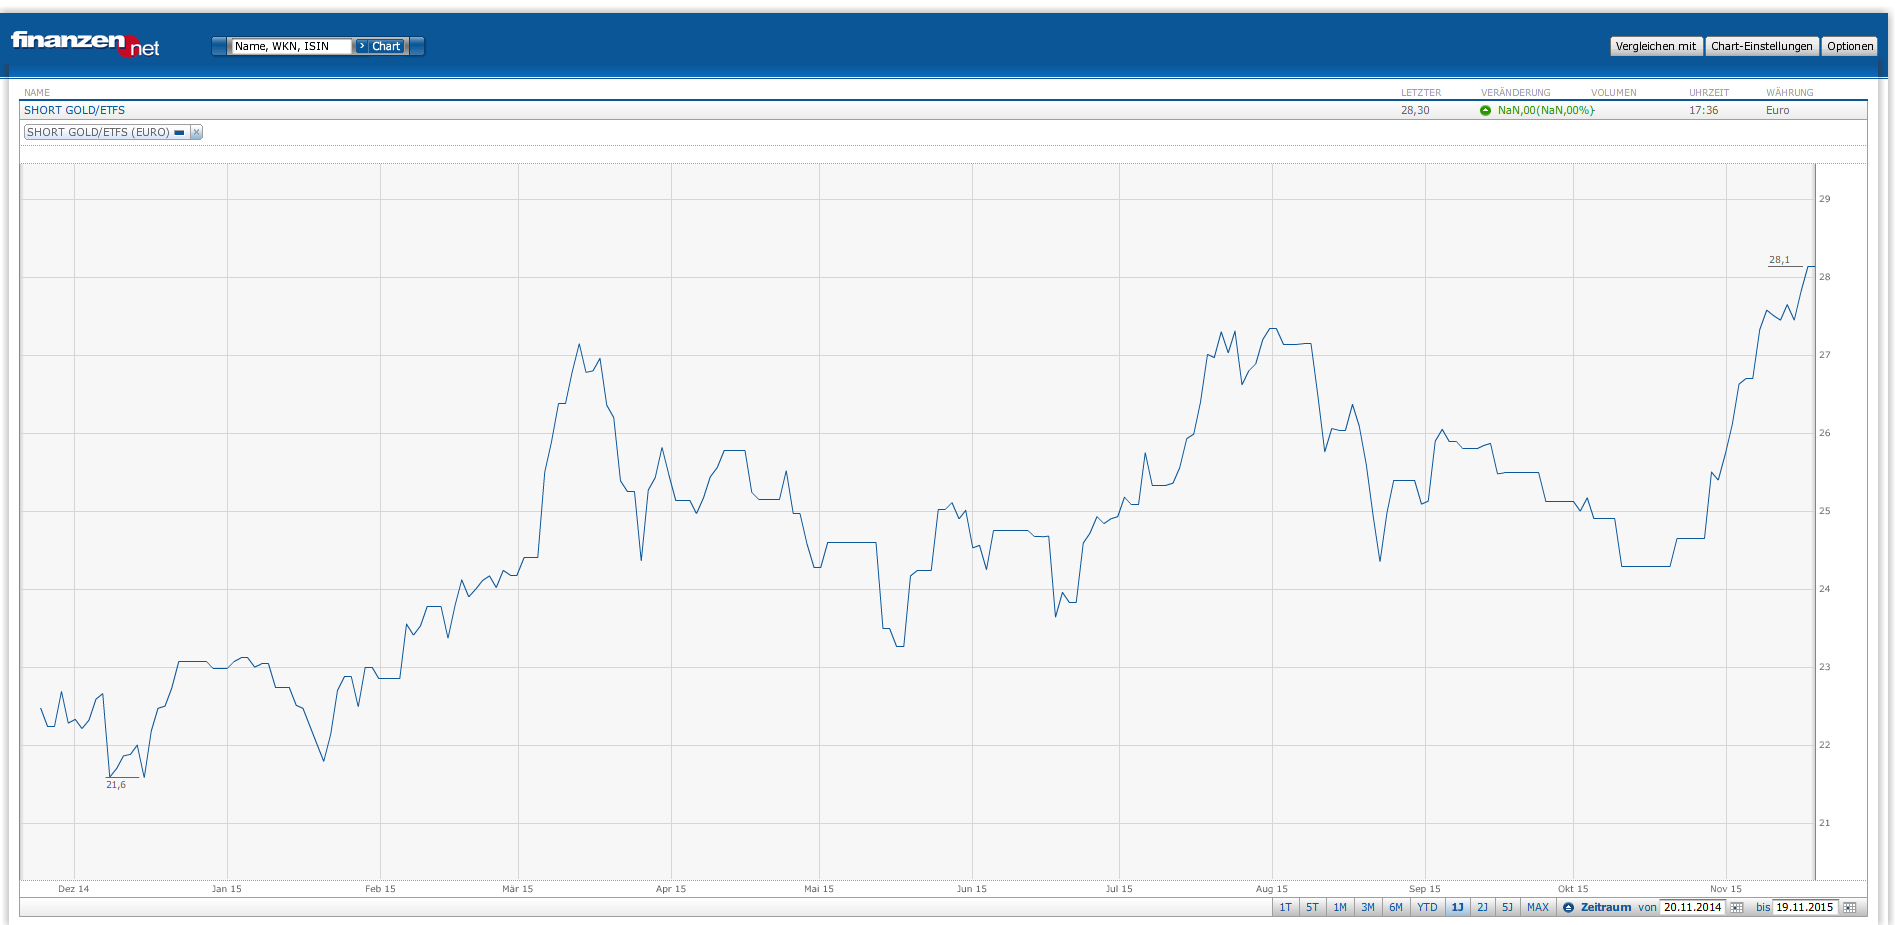The image size is (1897, 925).
Task: Focus the Name, WKN, ISIN search field
Action: point(291,46)
